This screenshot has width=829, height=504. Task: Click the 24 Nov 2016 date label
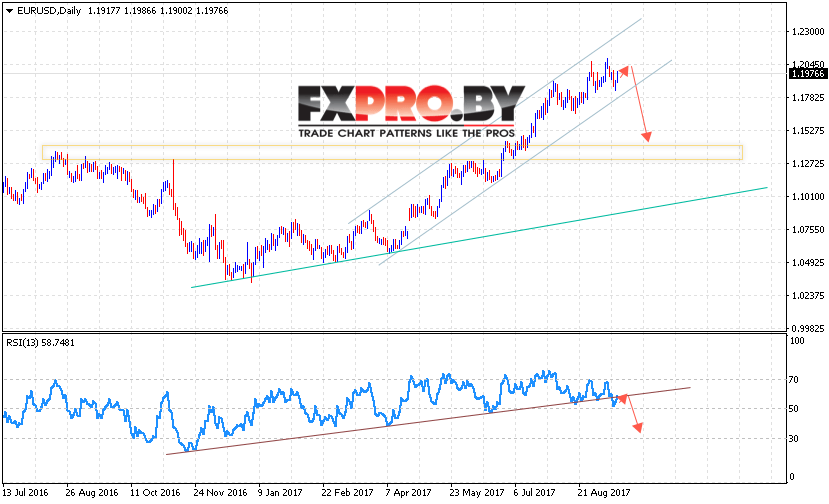220,492
